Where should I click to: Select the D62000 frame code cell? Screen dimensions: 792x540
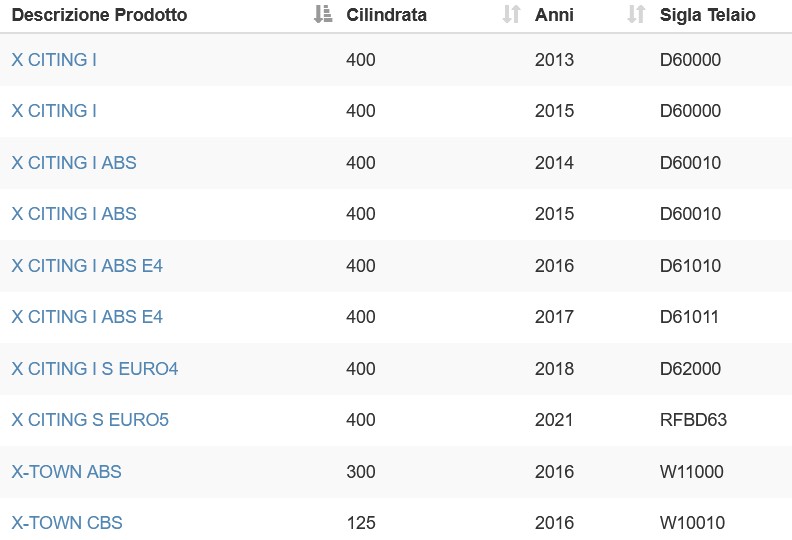click(690, 369)
